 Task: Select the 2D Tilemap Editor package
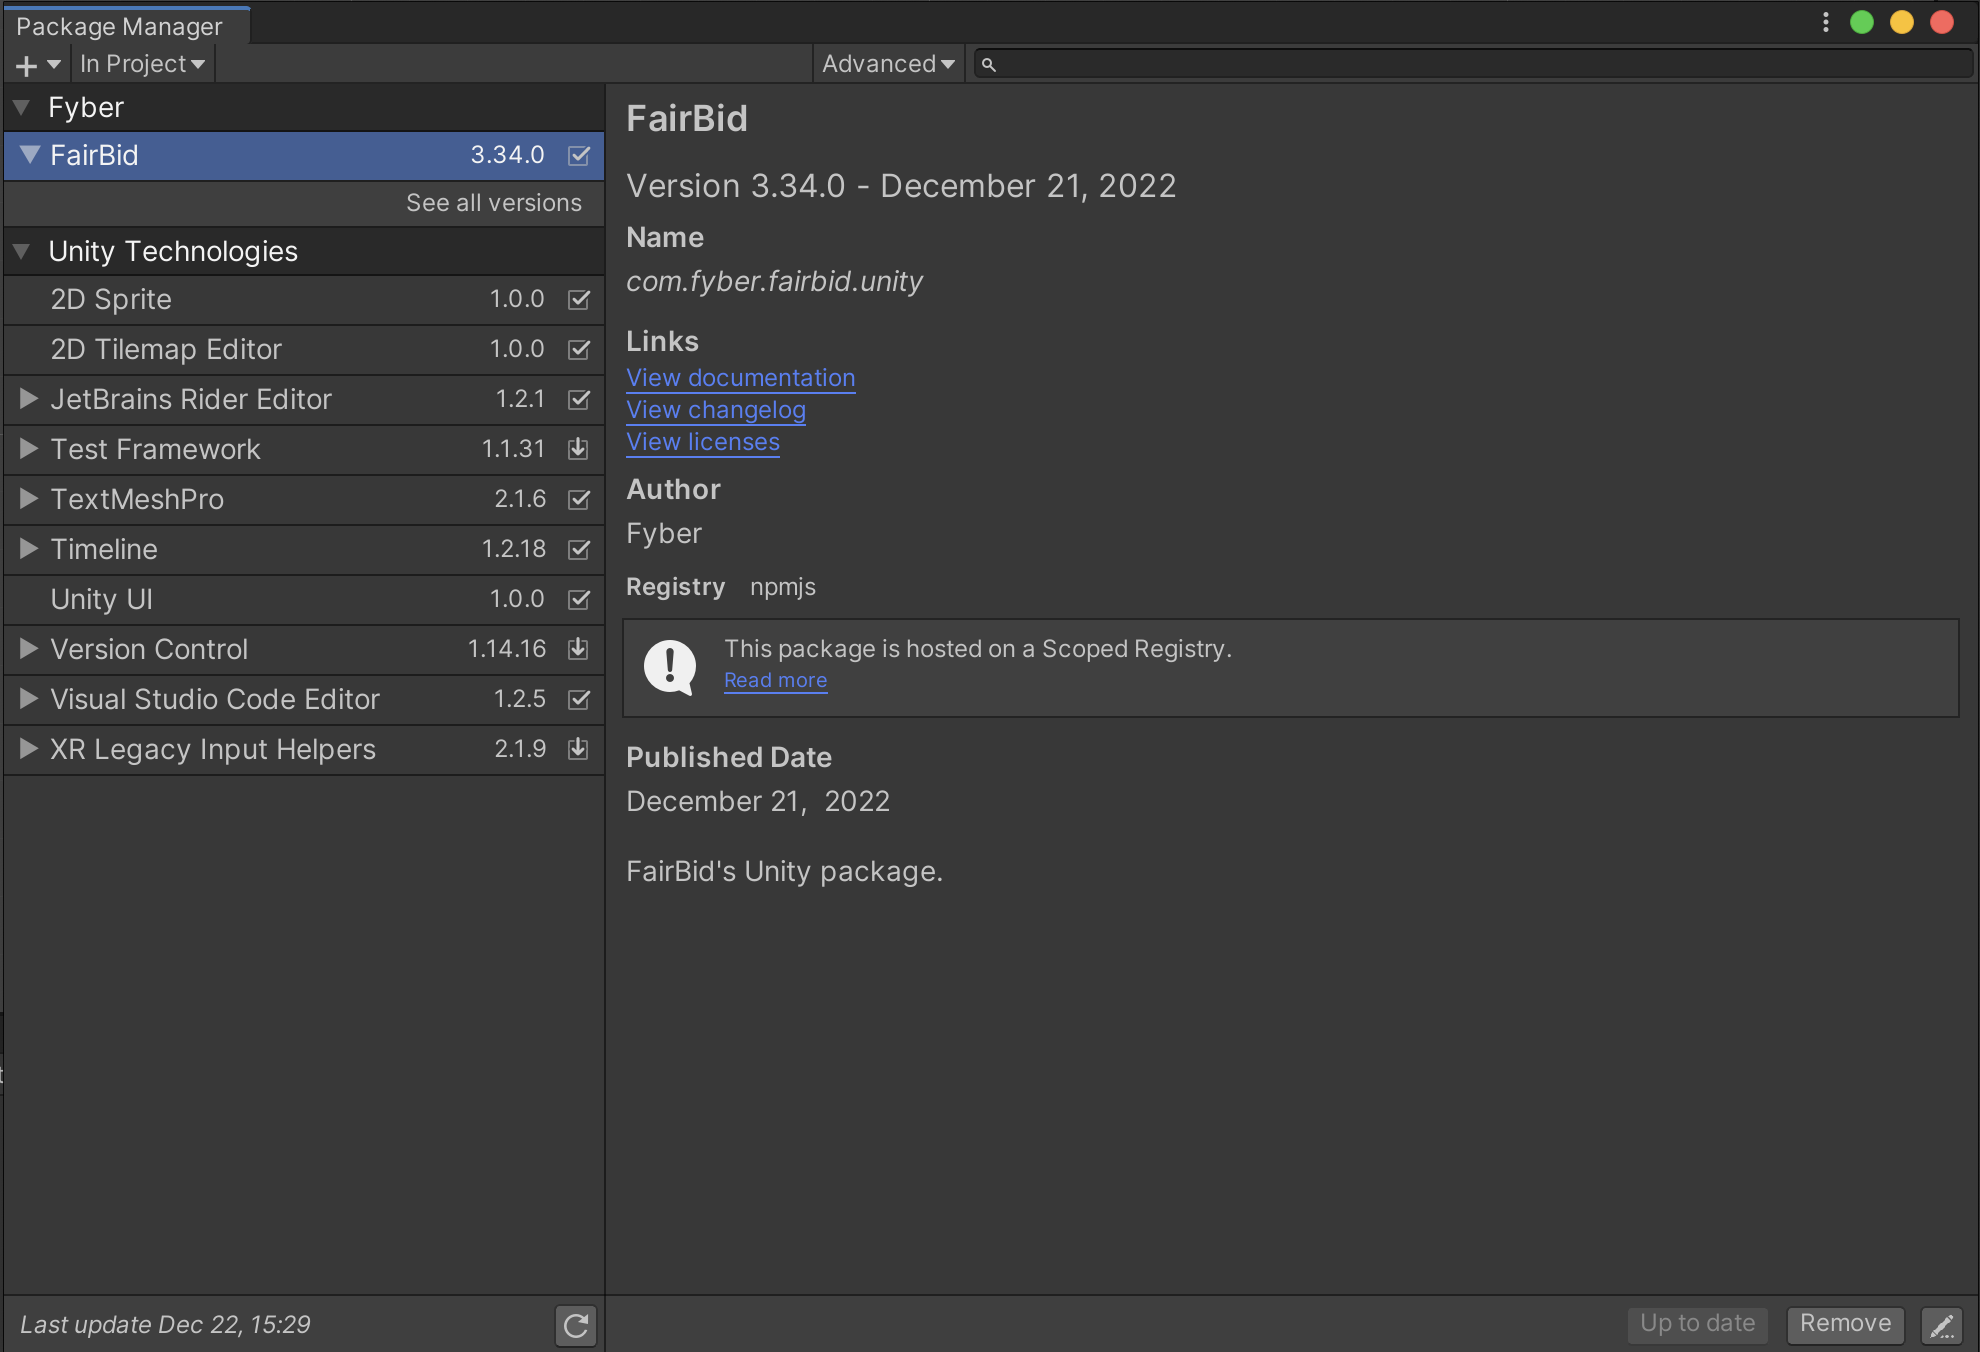304,350
